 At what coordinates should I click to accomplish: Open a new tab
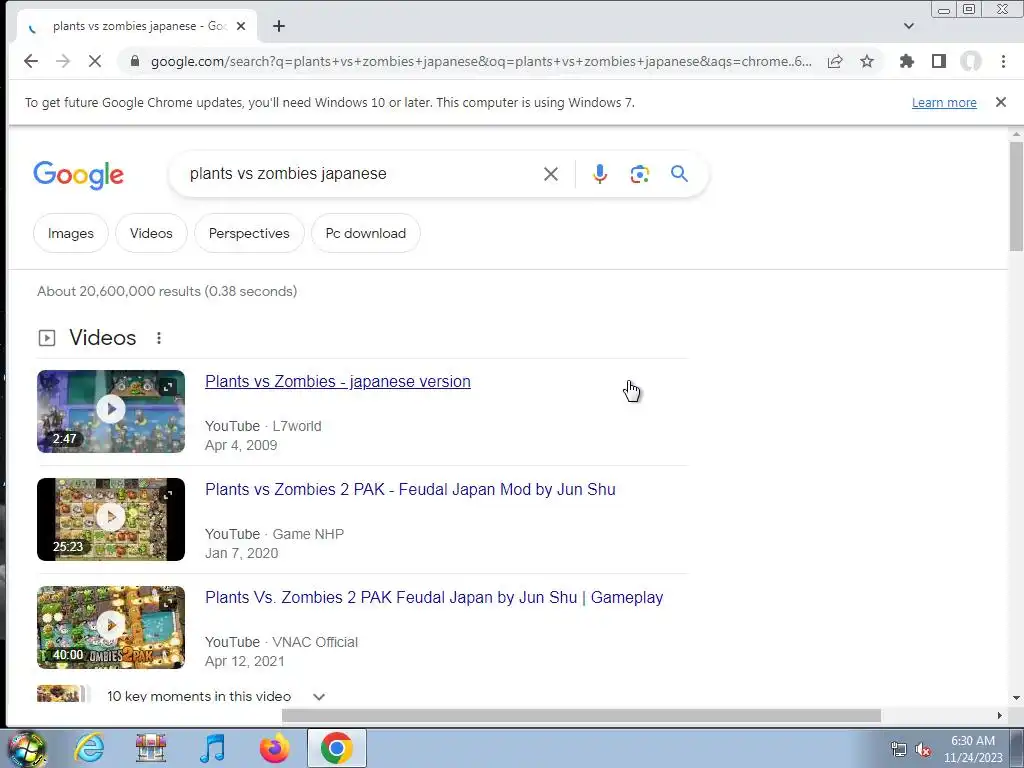pyautogui.click(x=279, y=26)
